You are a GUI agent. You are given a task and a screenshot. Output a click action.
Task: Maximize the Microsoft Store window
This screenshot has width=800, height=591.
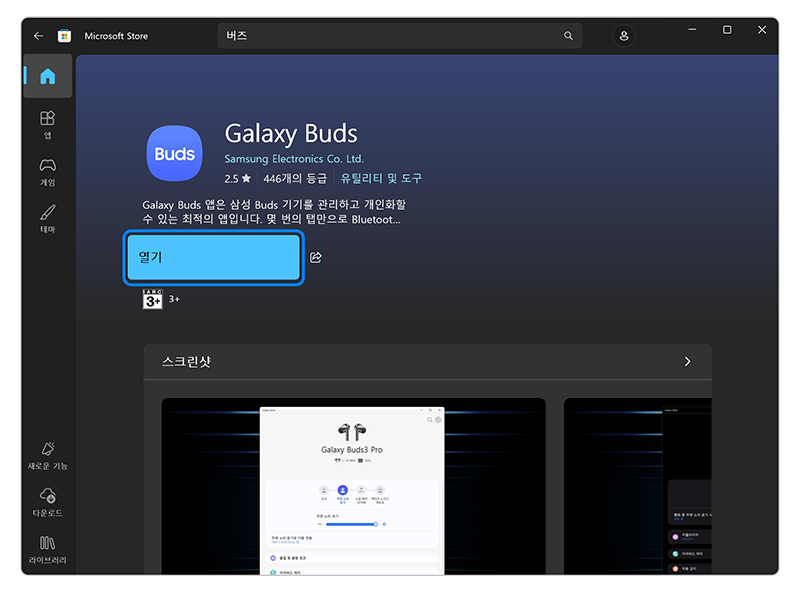727,30
